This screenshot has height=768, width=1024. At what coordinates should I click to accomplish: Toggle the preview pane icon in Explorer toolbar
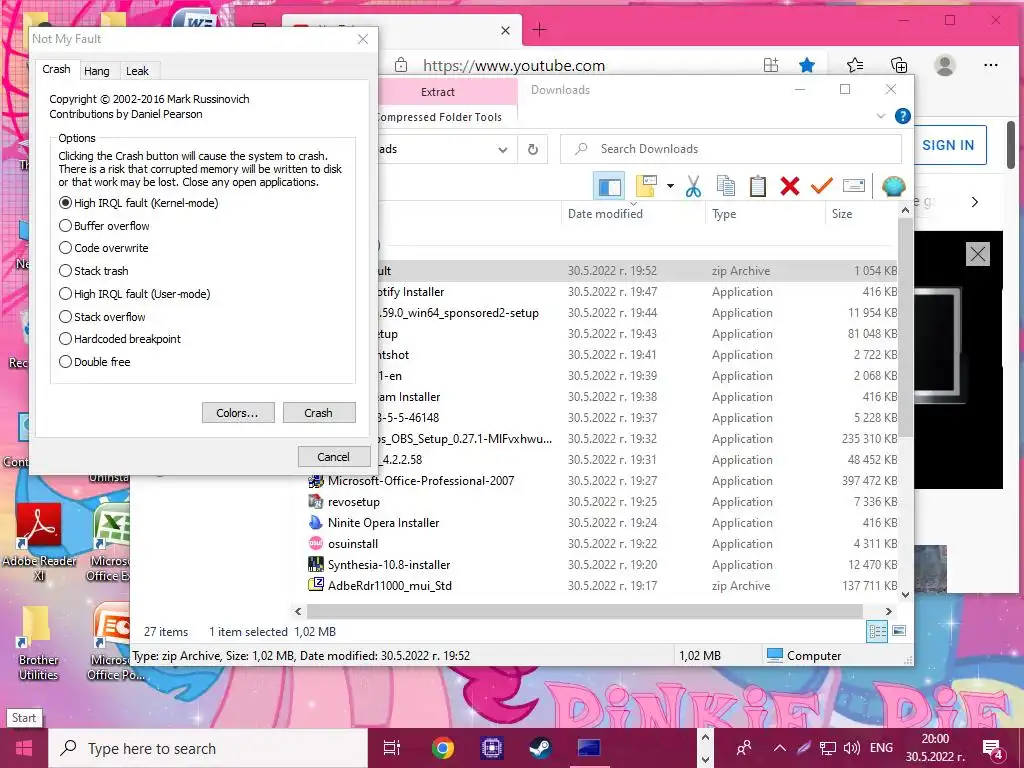coord(609,186)
